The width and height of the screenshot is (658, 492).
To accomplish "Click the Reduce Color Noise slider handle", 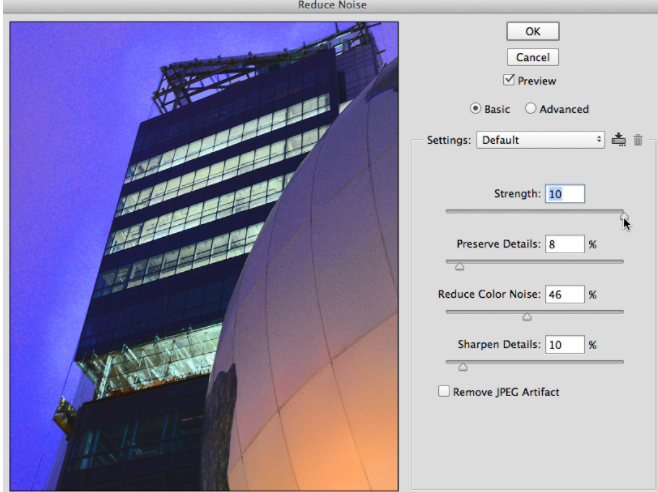I will pyautogui.click(x=527, y=317).
